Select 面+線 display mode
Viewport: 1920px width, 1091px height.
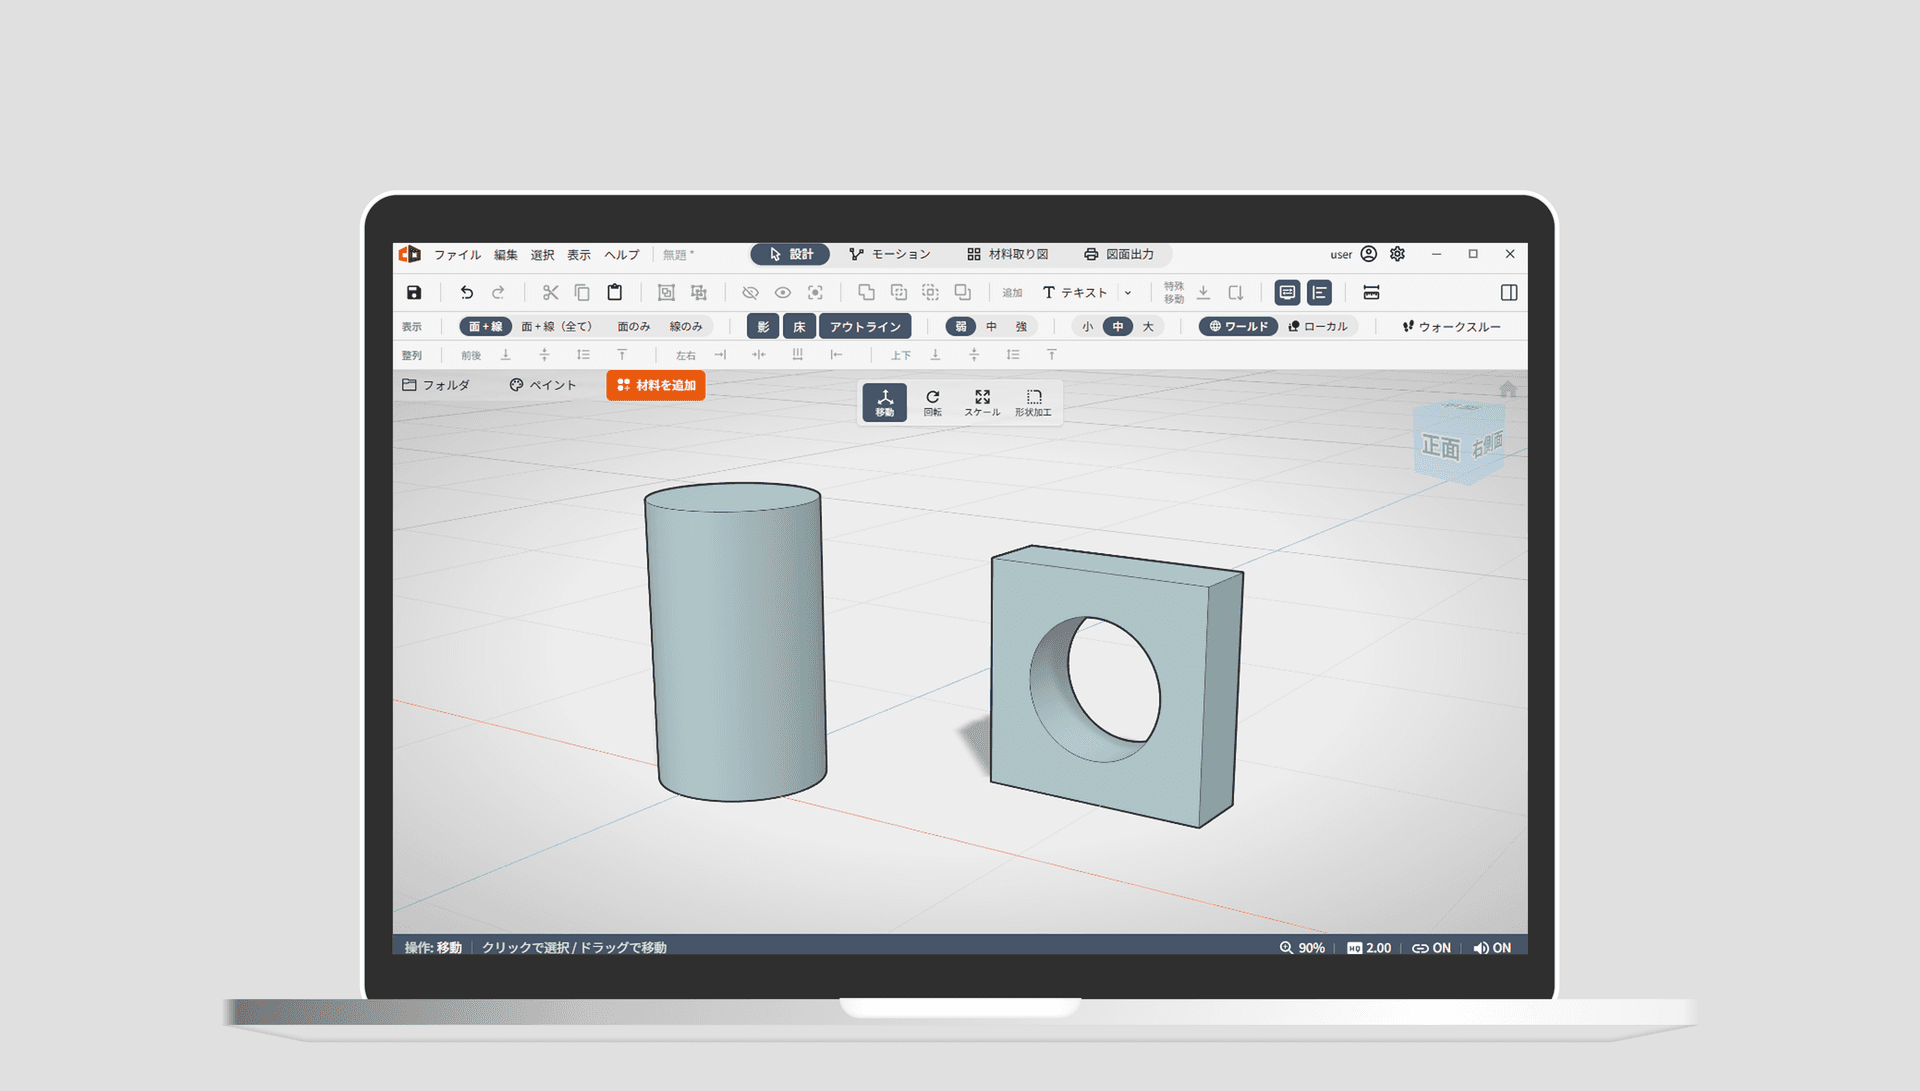tap(486, 327)
